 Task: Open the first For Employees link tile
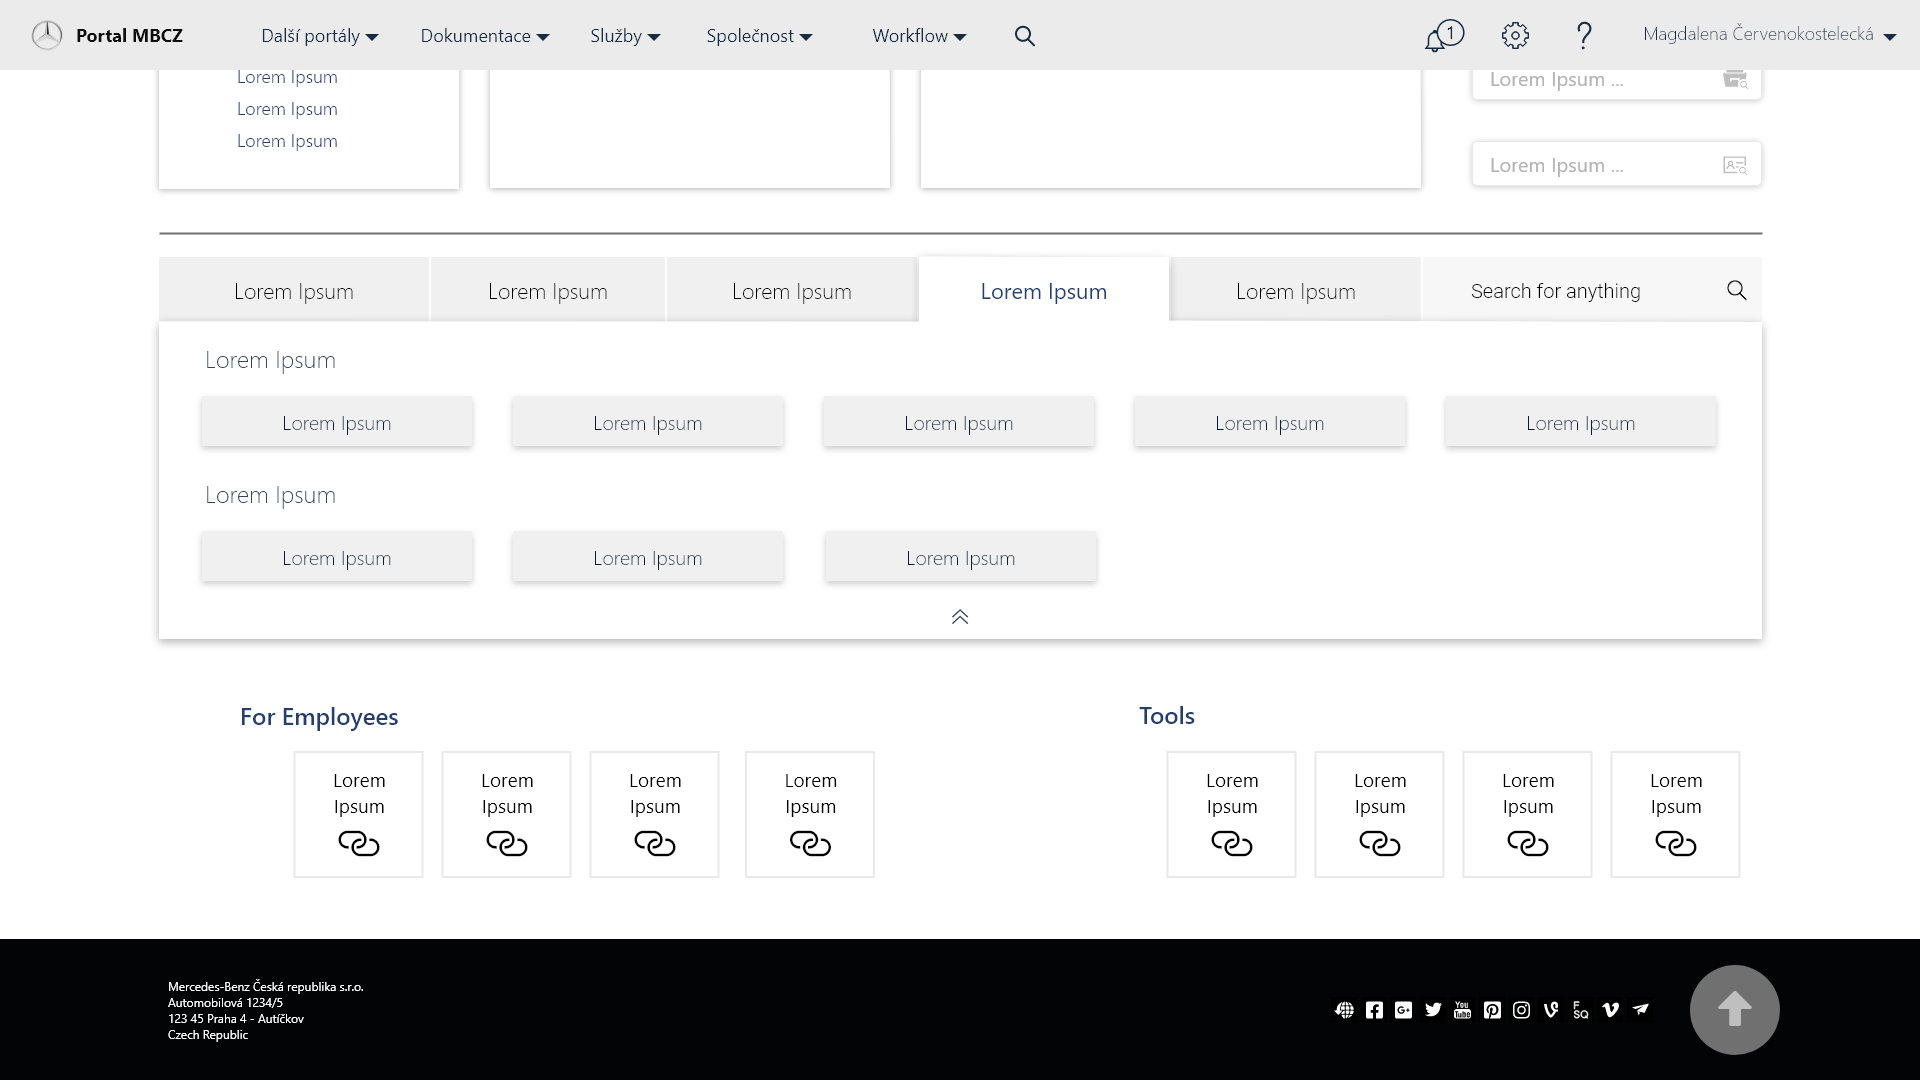tap(358, 814)
